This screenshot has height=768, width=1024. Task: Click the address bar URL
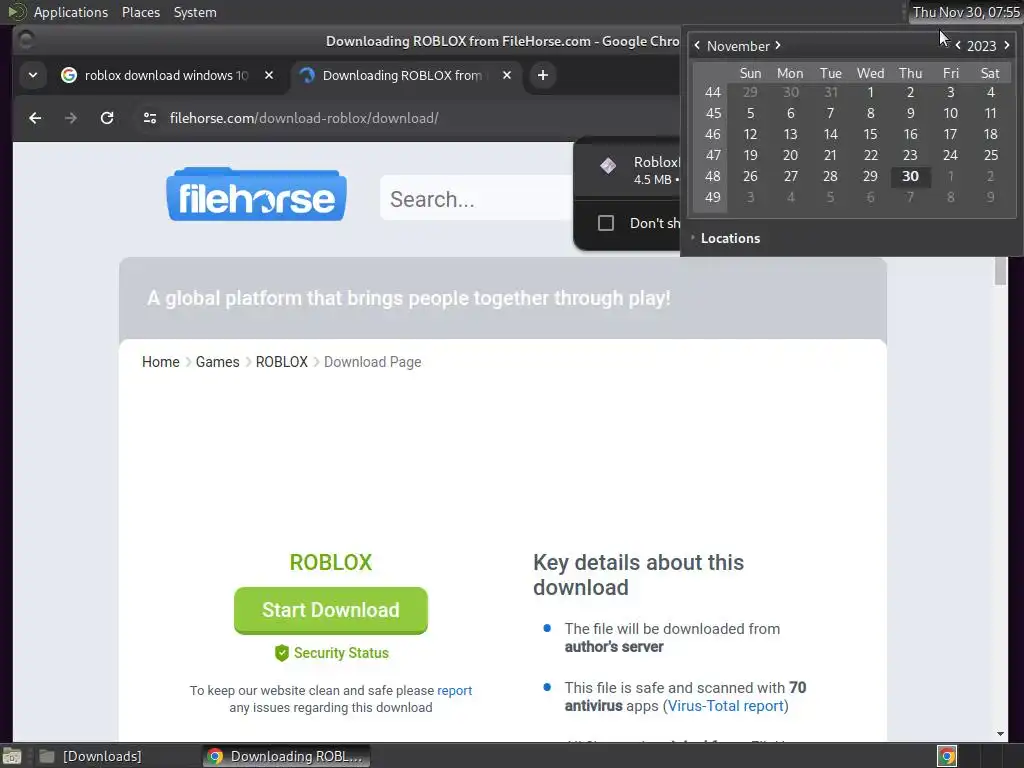coord(304,118)
